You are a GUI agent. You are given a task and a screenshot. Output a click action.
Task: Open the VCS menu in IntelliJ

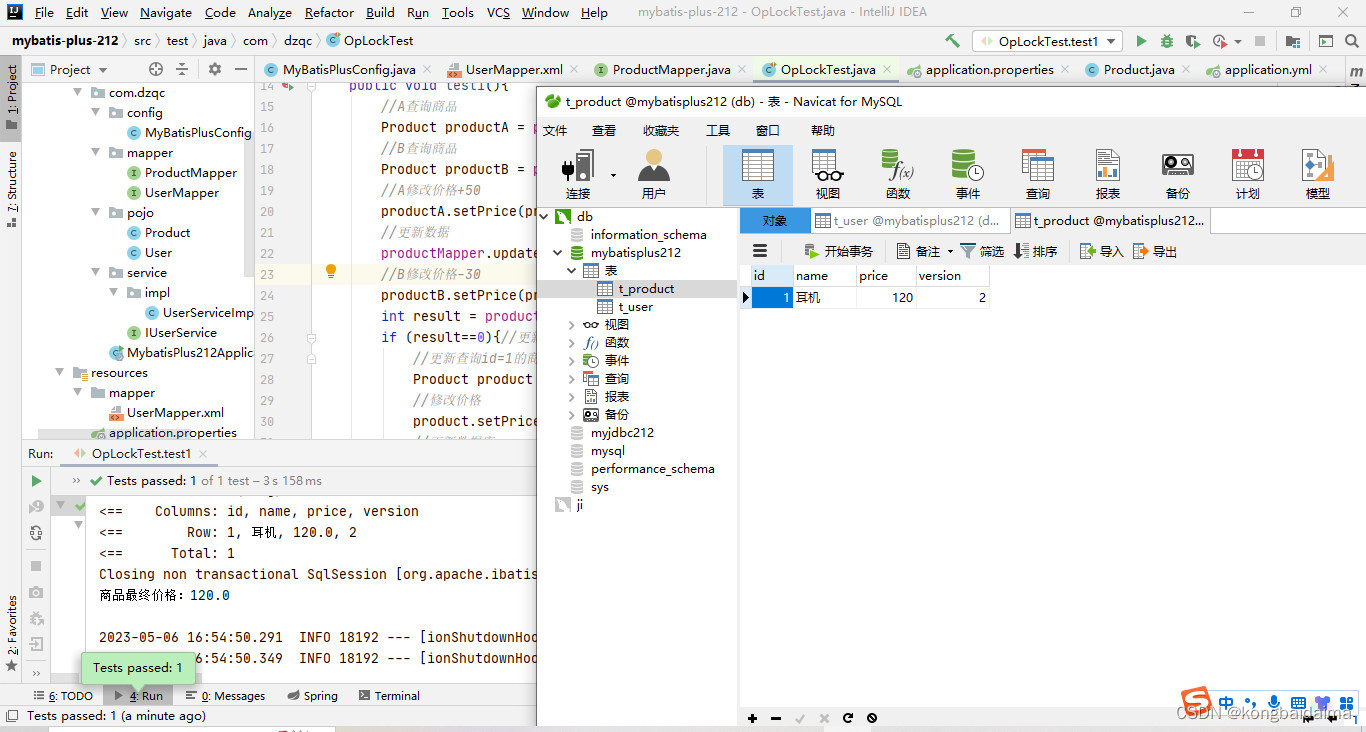498,13
